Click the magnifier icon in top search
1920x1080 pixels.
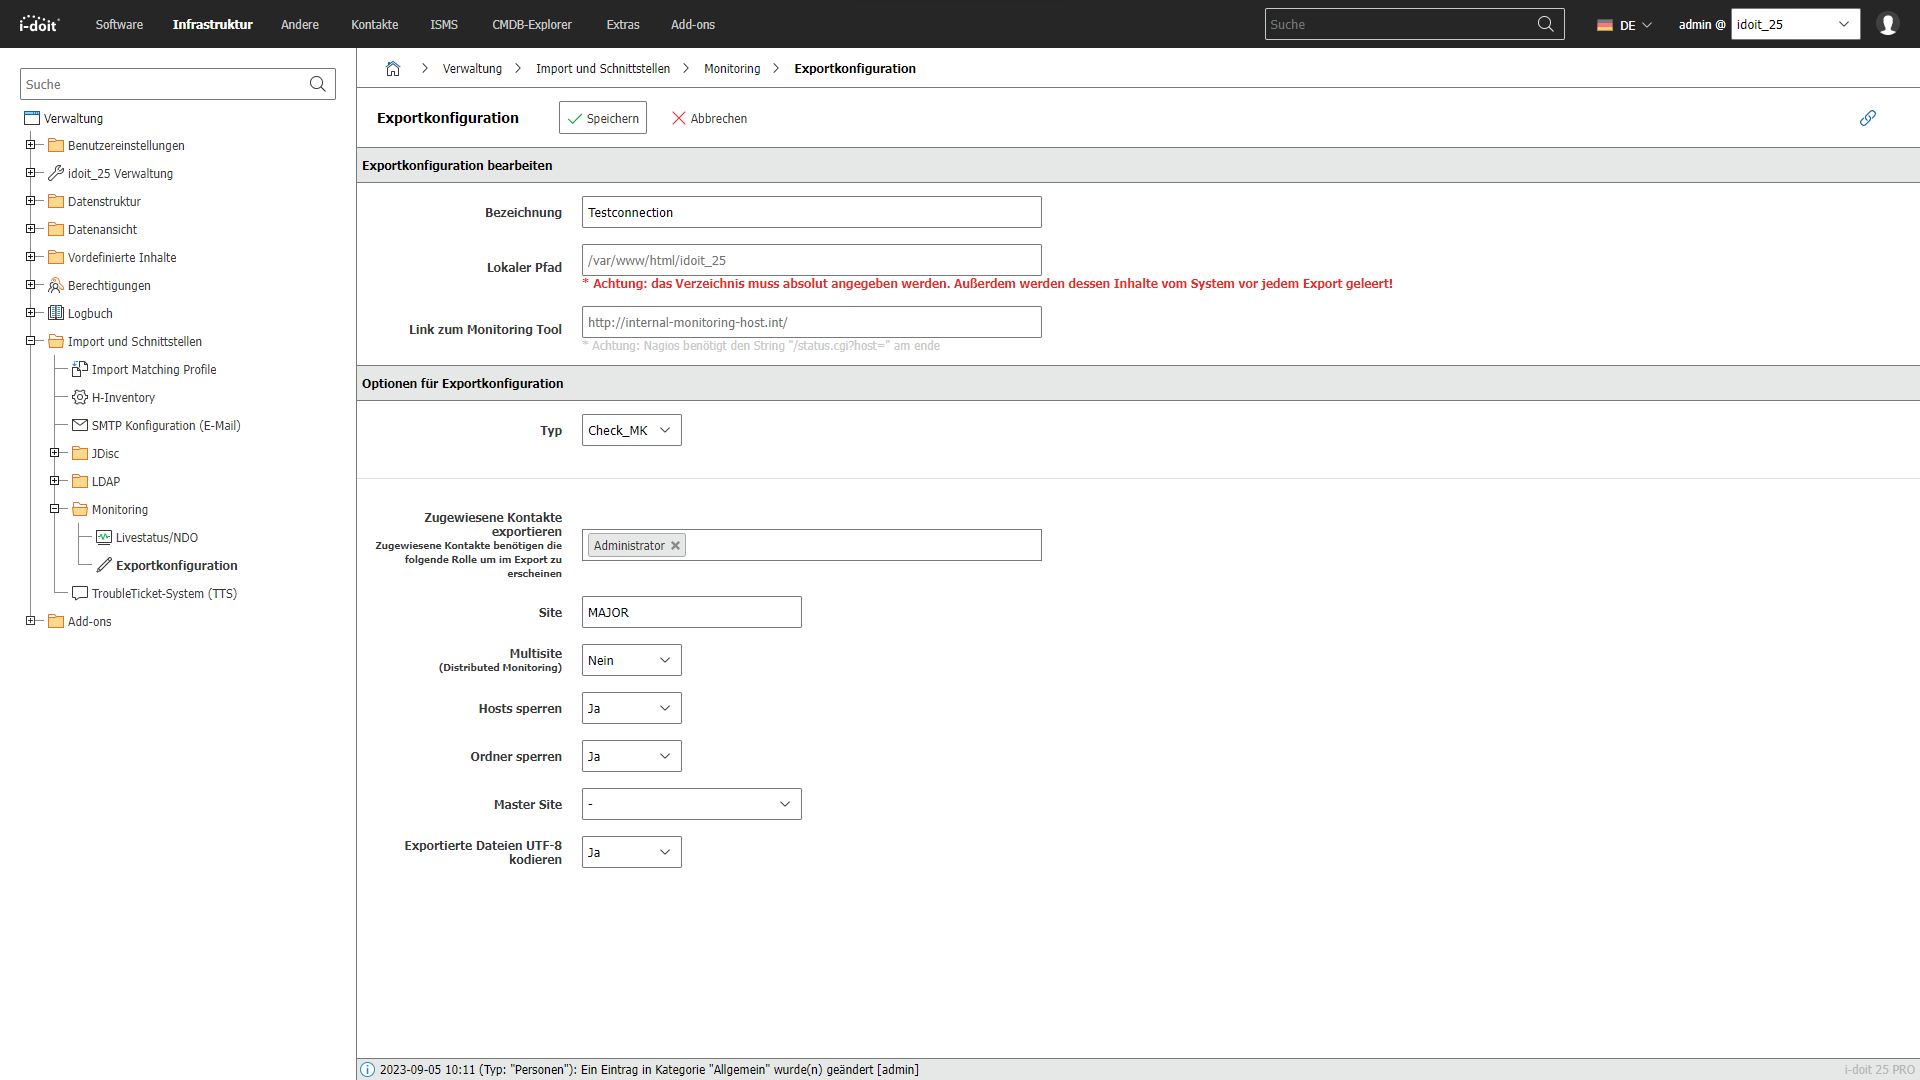(x=1545, y=24)
